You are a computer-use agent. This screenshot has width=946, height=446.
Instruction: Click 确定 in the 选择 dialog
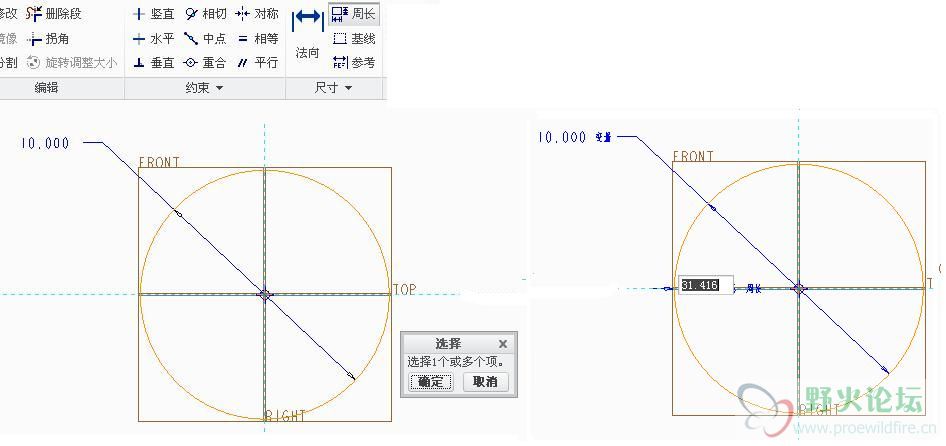pos(431,381)
